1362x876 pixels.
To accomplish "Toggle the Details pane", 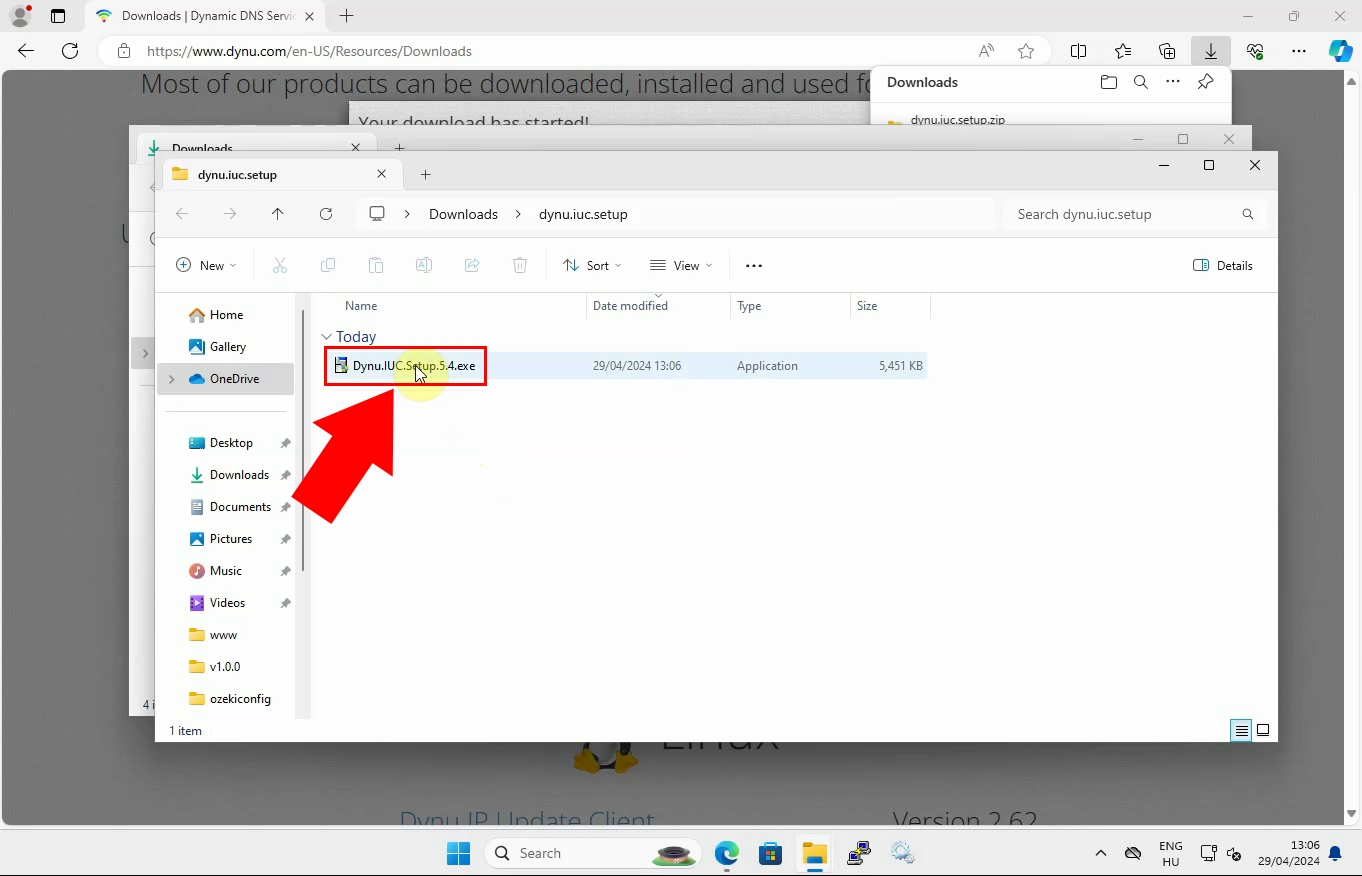I will pyautogui.click(x=1223, y=265).
